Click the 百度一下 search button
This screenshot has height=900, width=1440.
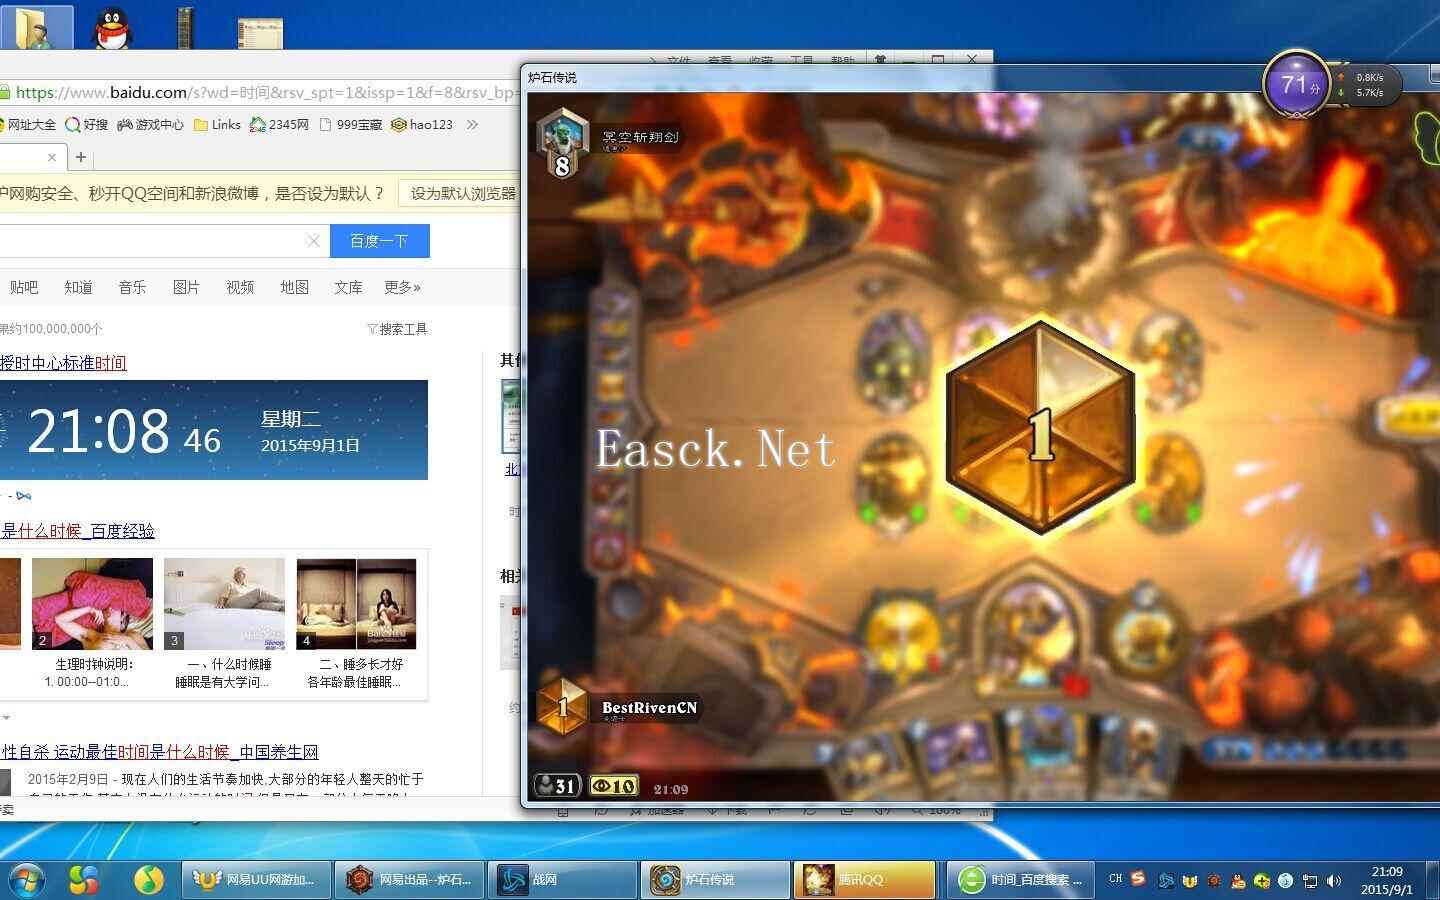pos(379,241)
